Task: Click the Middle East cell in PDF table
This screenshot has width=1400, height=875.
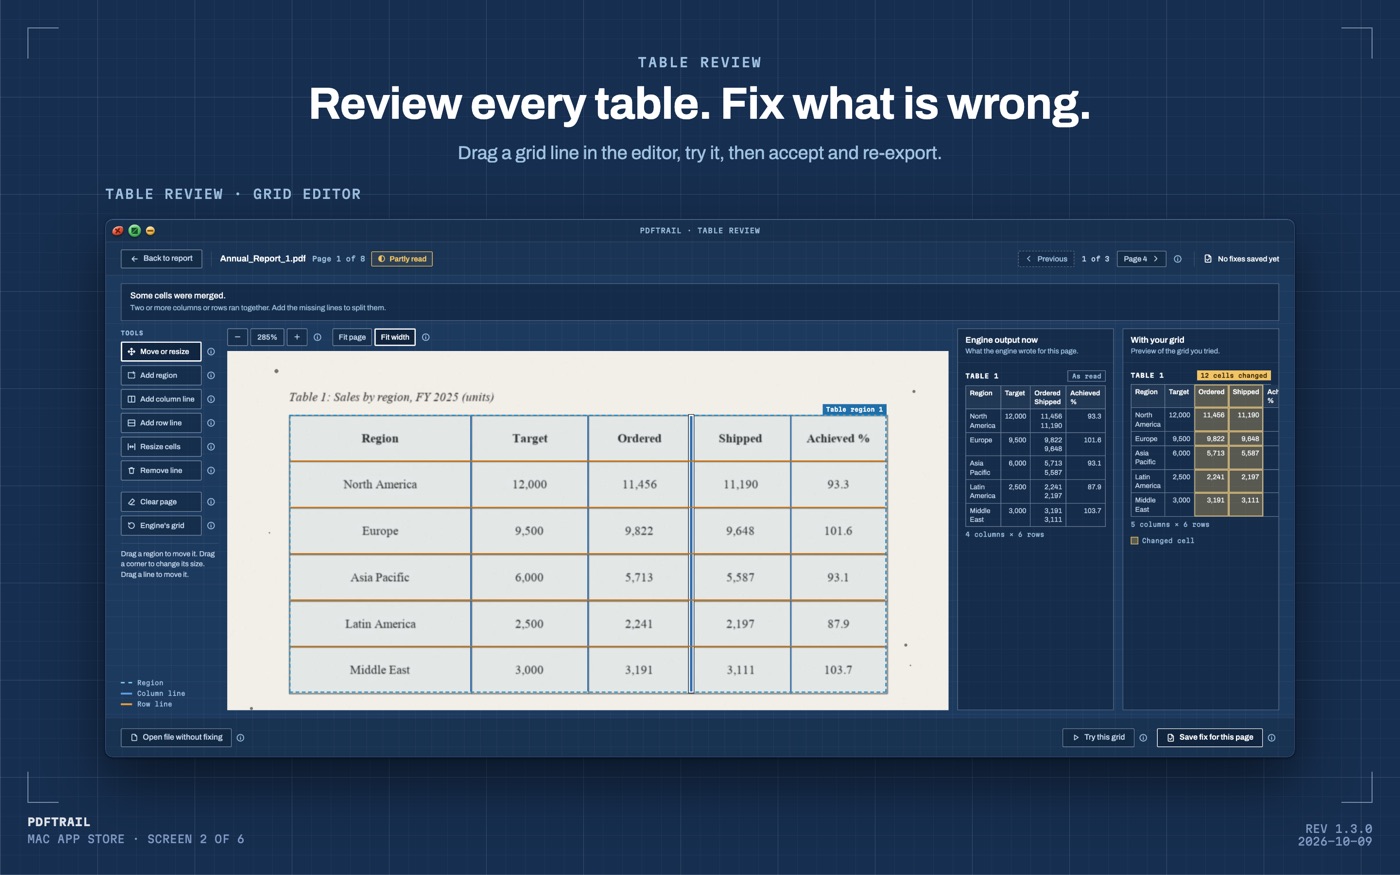Action: pos(380,670)
